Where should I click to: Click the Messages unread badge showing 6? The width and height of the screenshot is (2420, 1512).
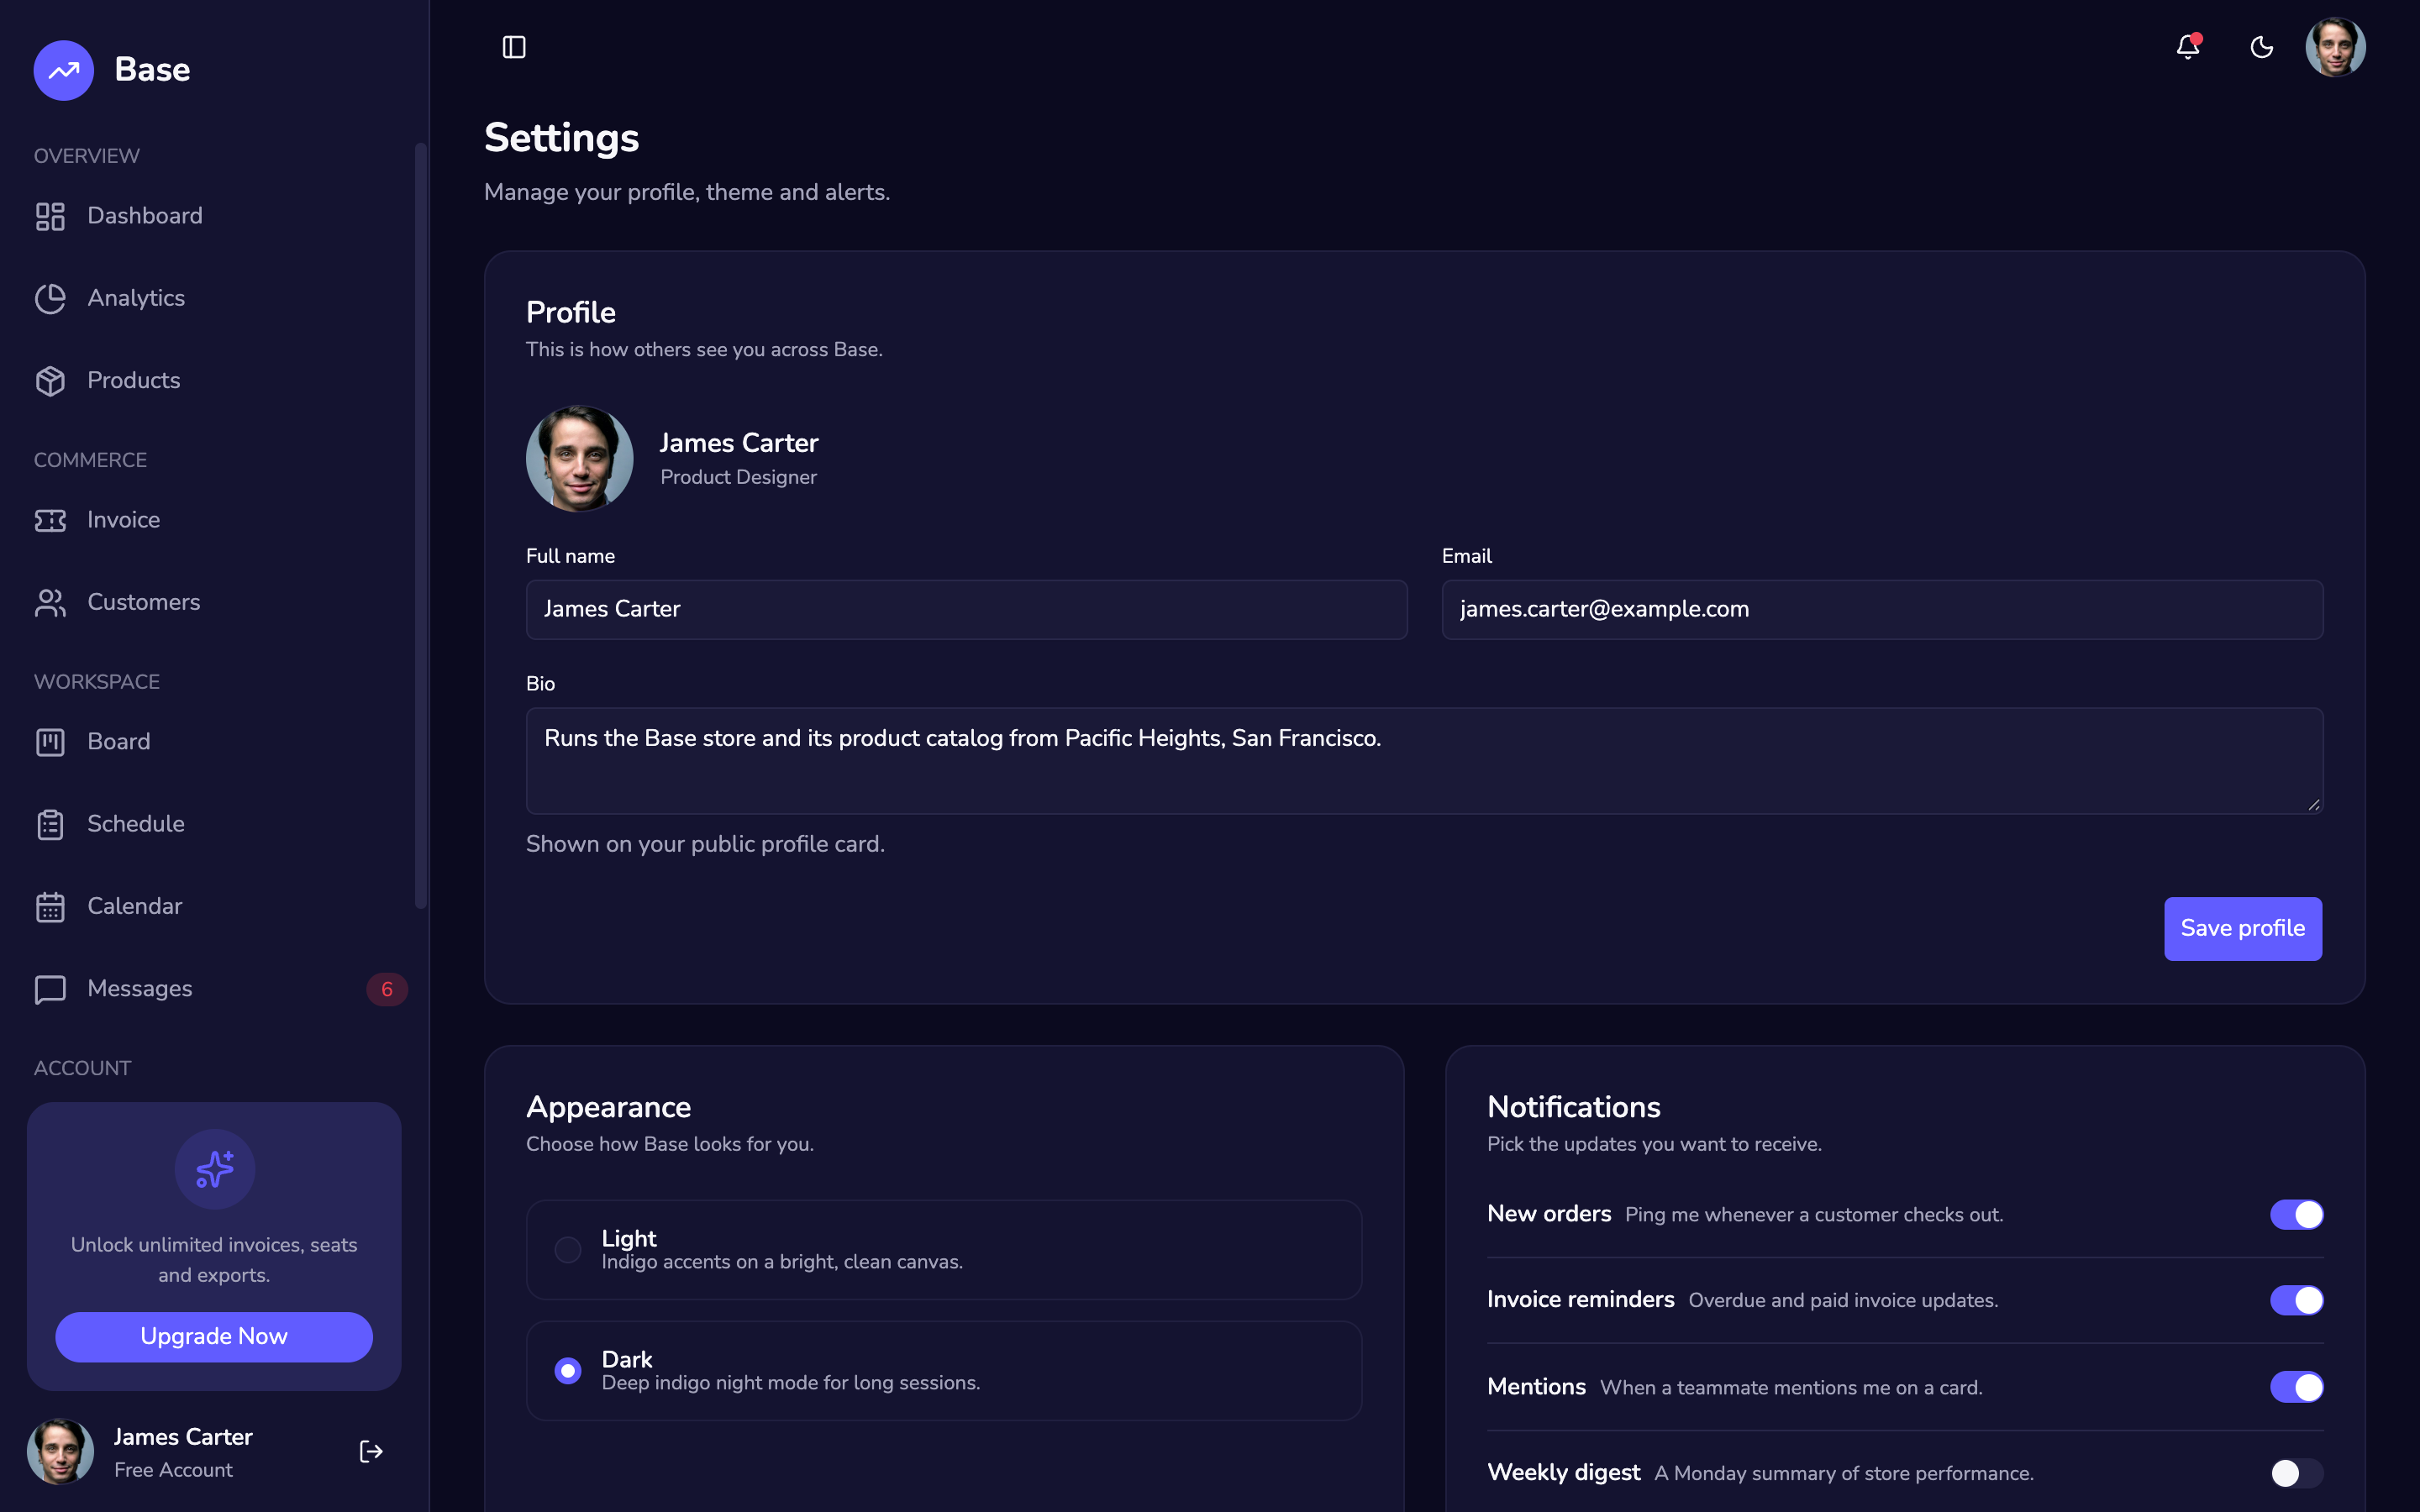tap(387, 989)
